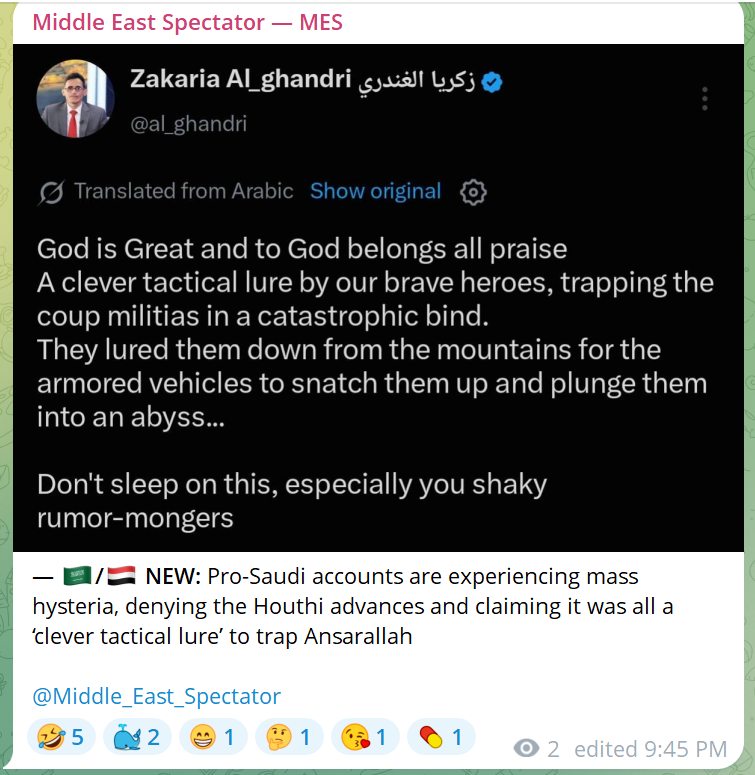The width and height of the screenshot is (755, 775).
Task: Open the embedded tweet screenshot image
Action: pos(378,298)
